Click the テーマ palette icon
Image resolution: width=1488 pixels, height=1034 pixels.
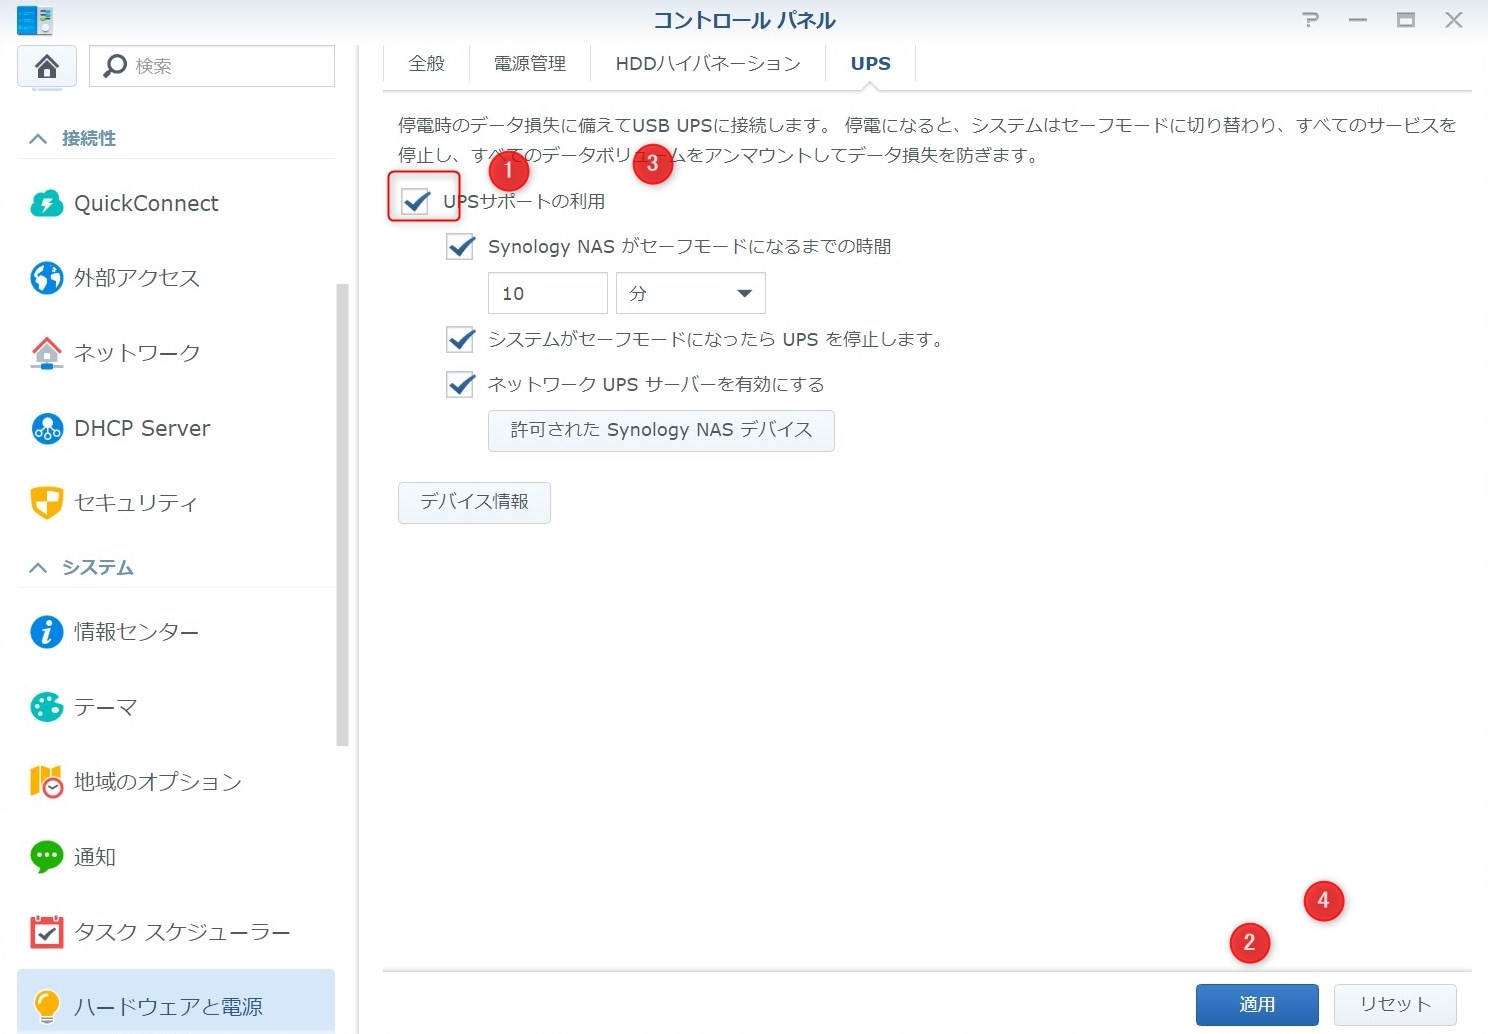(x=46, y=707)
